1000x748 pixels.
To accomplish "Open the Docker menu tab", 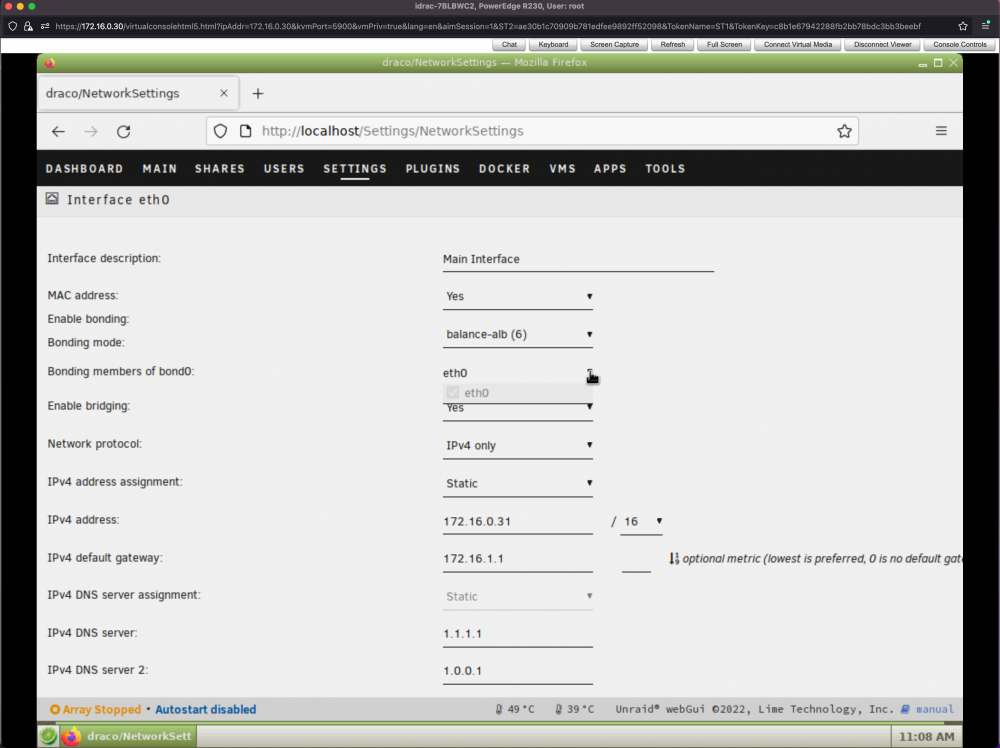I will [x=504, y=169].
